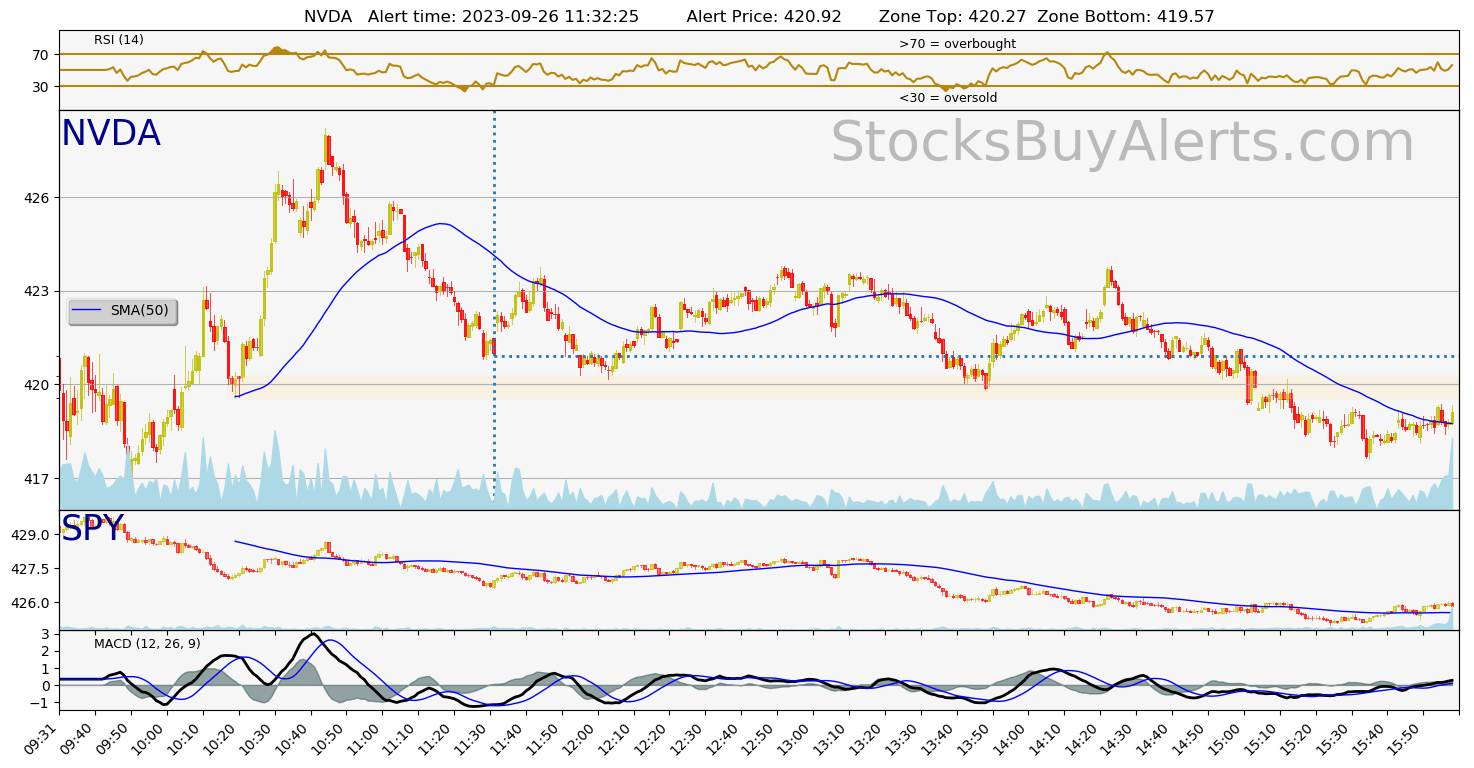Click the horizontal dotted alert price line
The image size is (1474, 768).
click(975, 356)
